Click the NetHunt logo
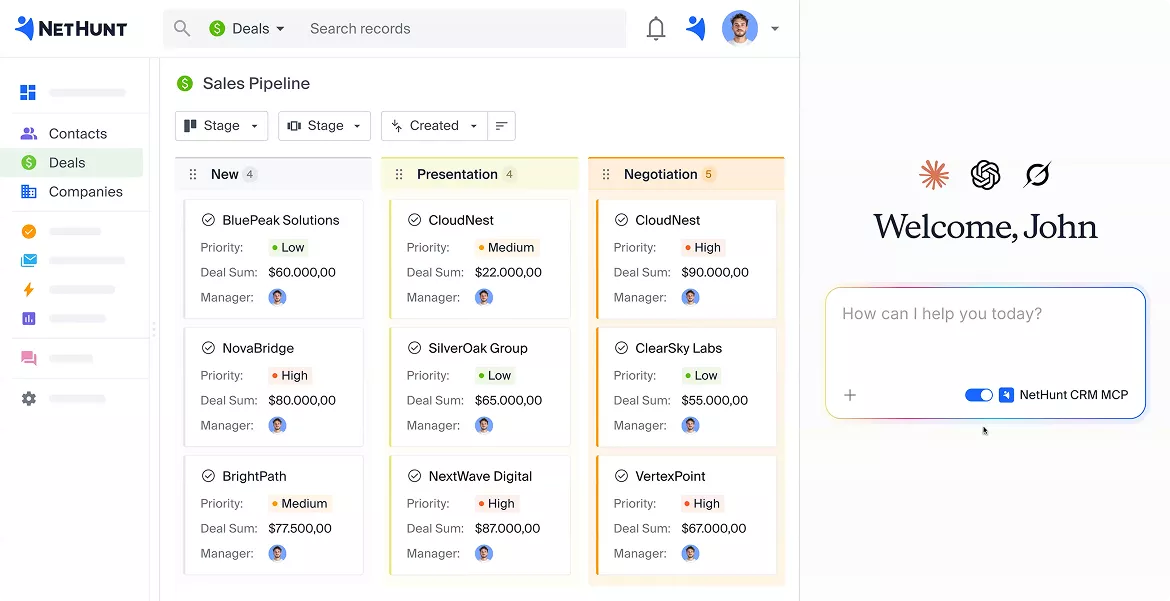 point(71,28)
